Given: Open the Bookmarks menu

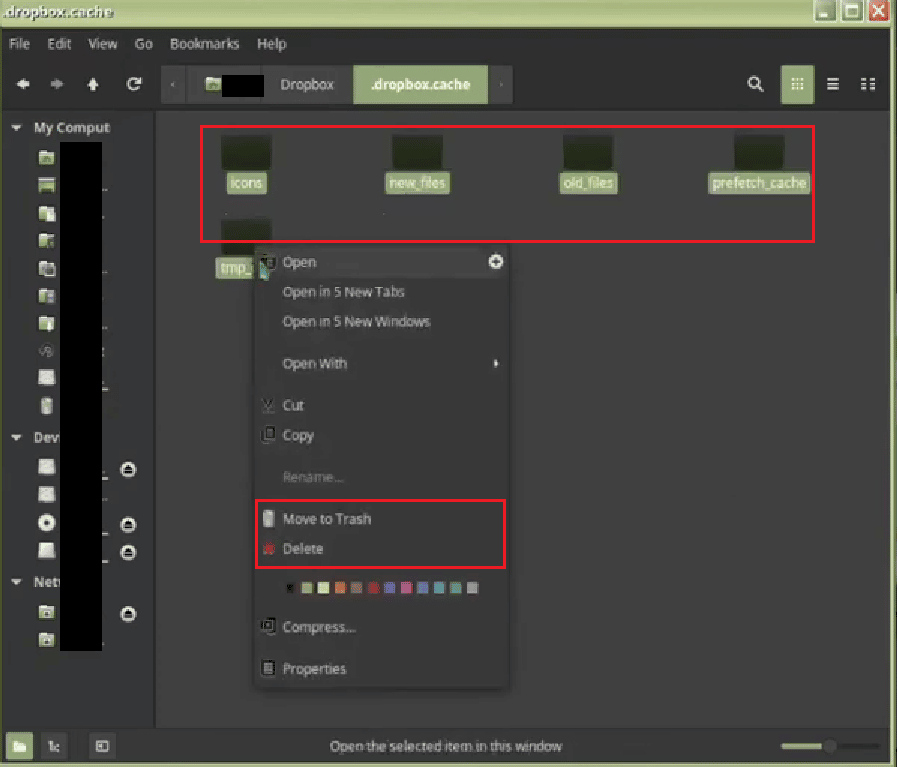Looking at the screenshot, I should tap(204, 44).
